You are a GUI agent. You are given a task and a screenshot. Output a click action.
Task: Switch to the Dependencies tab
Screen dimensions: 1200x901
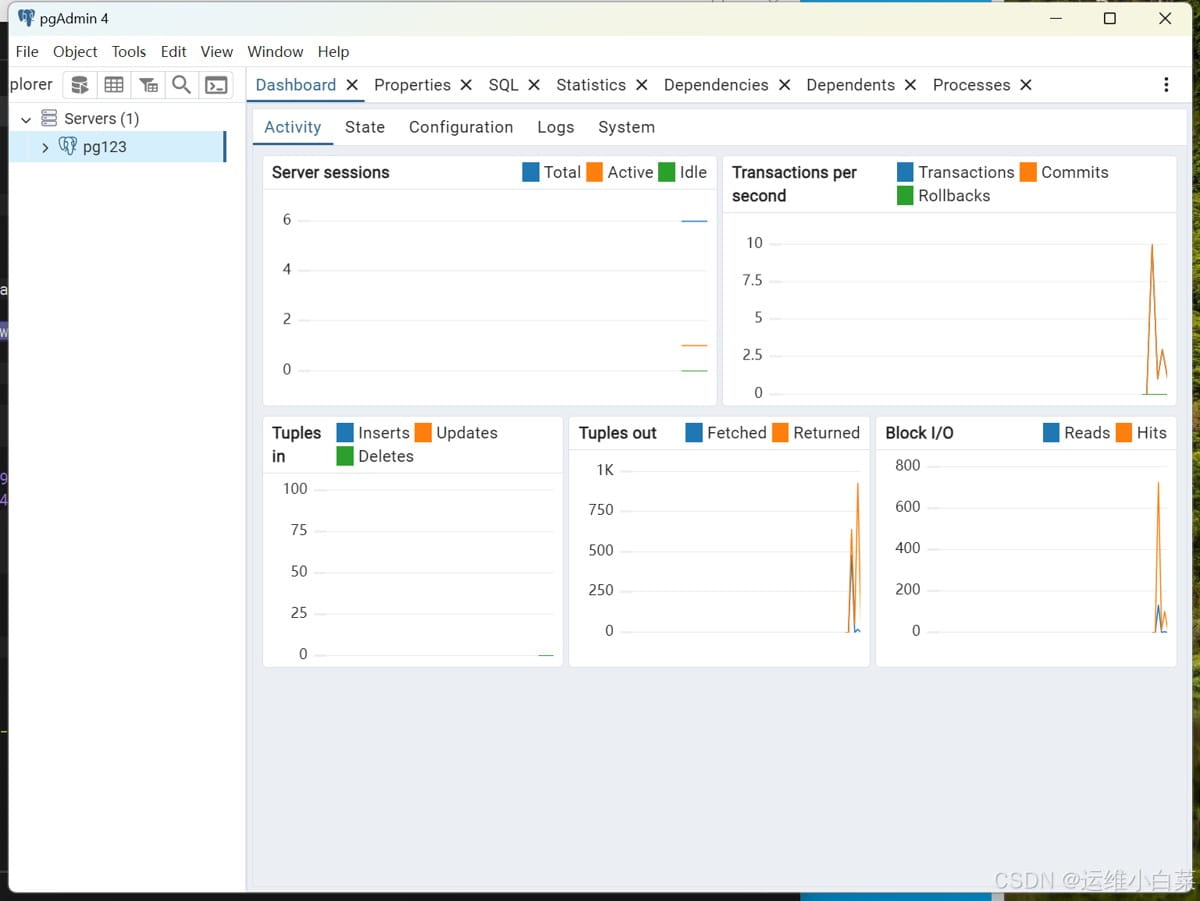click(716, 85)
